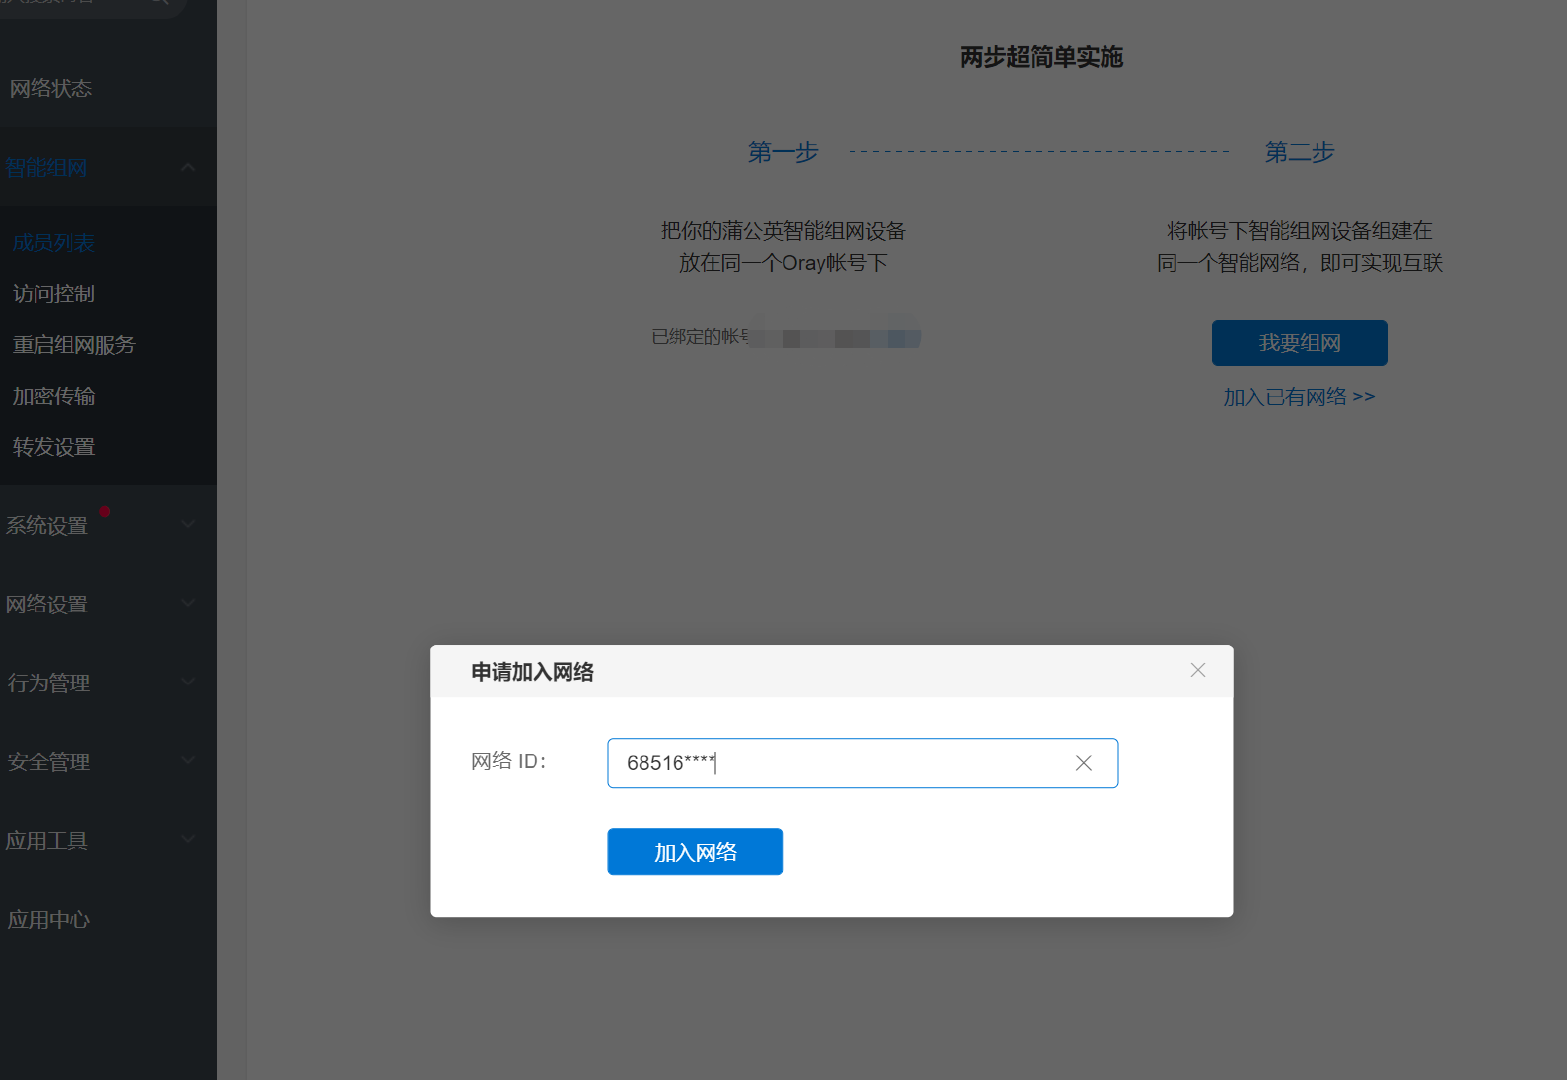This screenshot has height=1080, width=1567.
Task: Select the 安全管理 sidebar menu
Action: tap(49, 762)
